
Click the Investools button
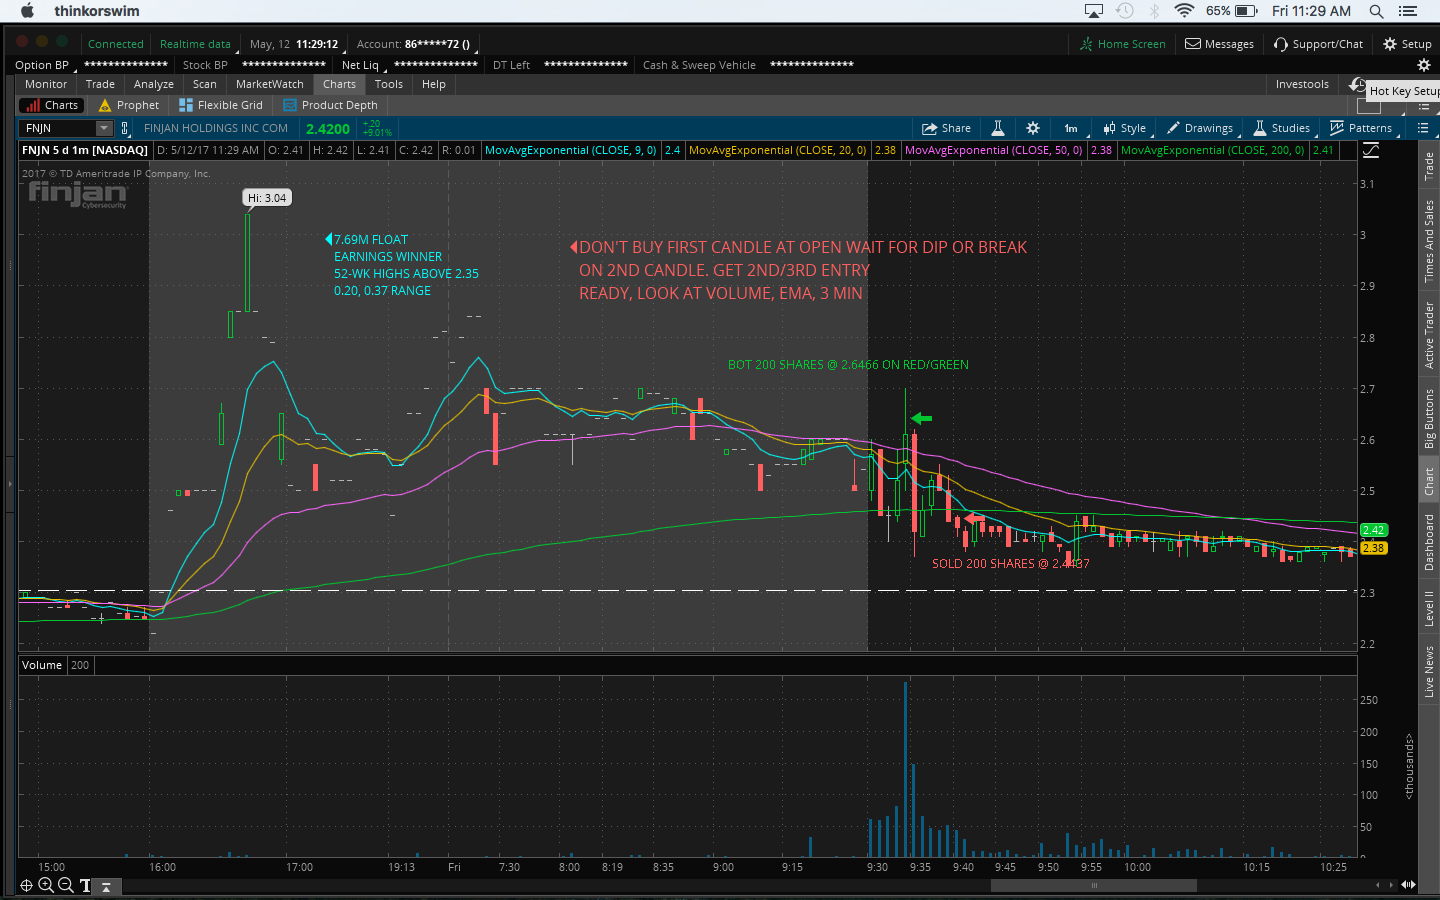point(1302,84)
